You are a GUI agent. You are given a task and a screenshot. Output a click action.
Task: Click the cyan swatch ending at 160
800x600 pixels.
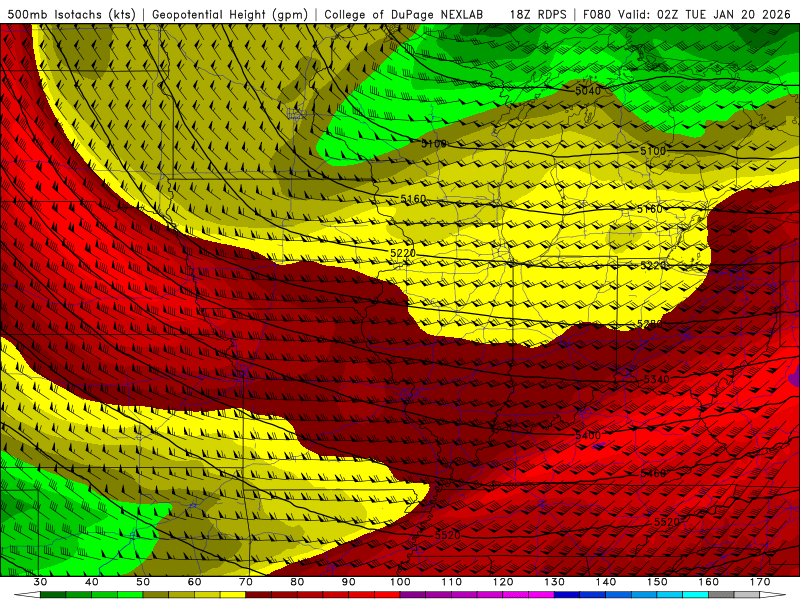695,595
